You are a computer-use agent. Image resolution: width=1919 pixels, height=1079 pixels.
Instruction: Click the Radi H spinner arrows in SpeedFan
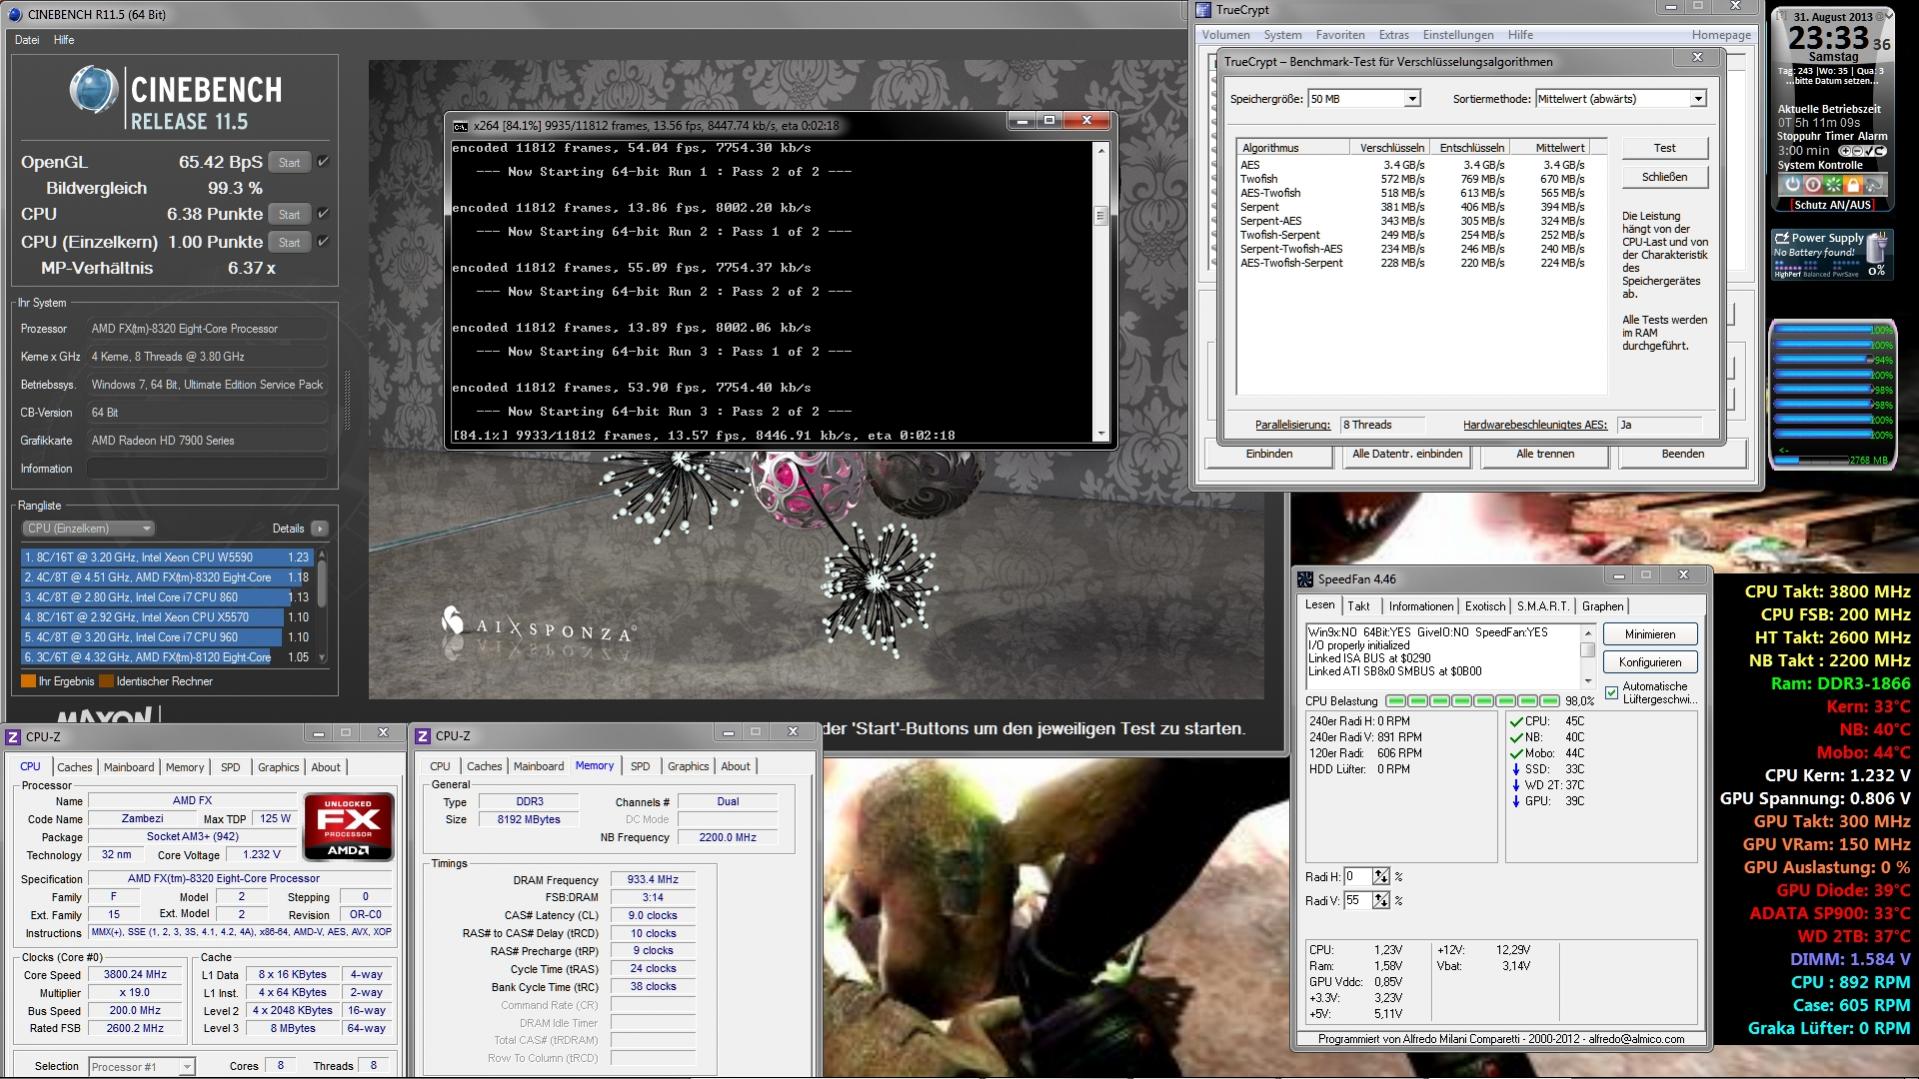pos(1380,877)
